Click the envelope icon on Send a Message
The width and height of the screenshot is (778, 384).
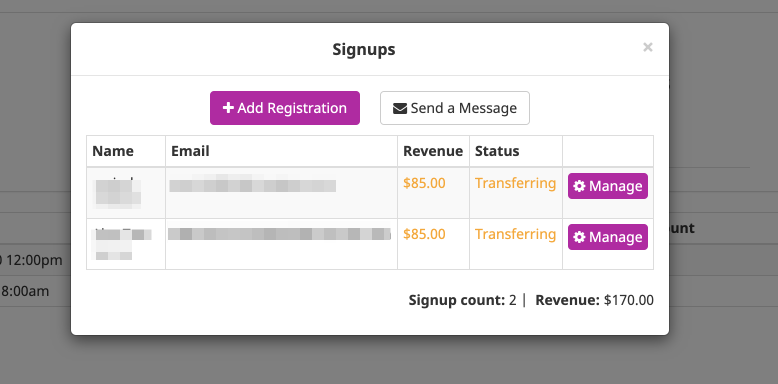pos(400,108)
